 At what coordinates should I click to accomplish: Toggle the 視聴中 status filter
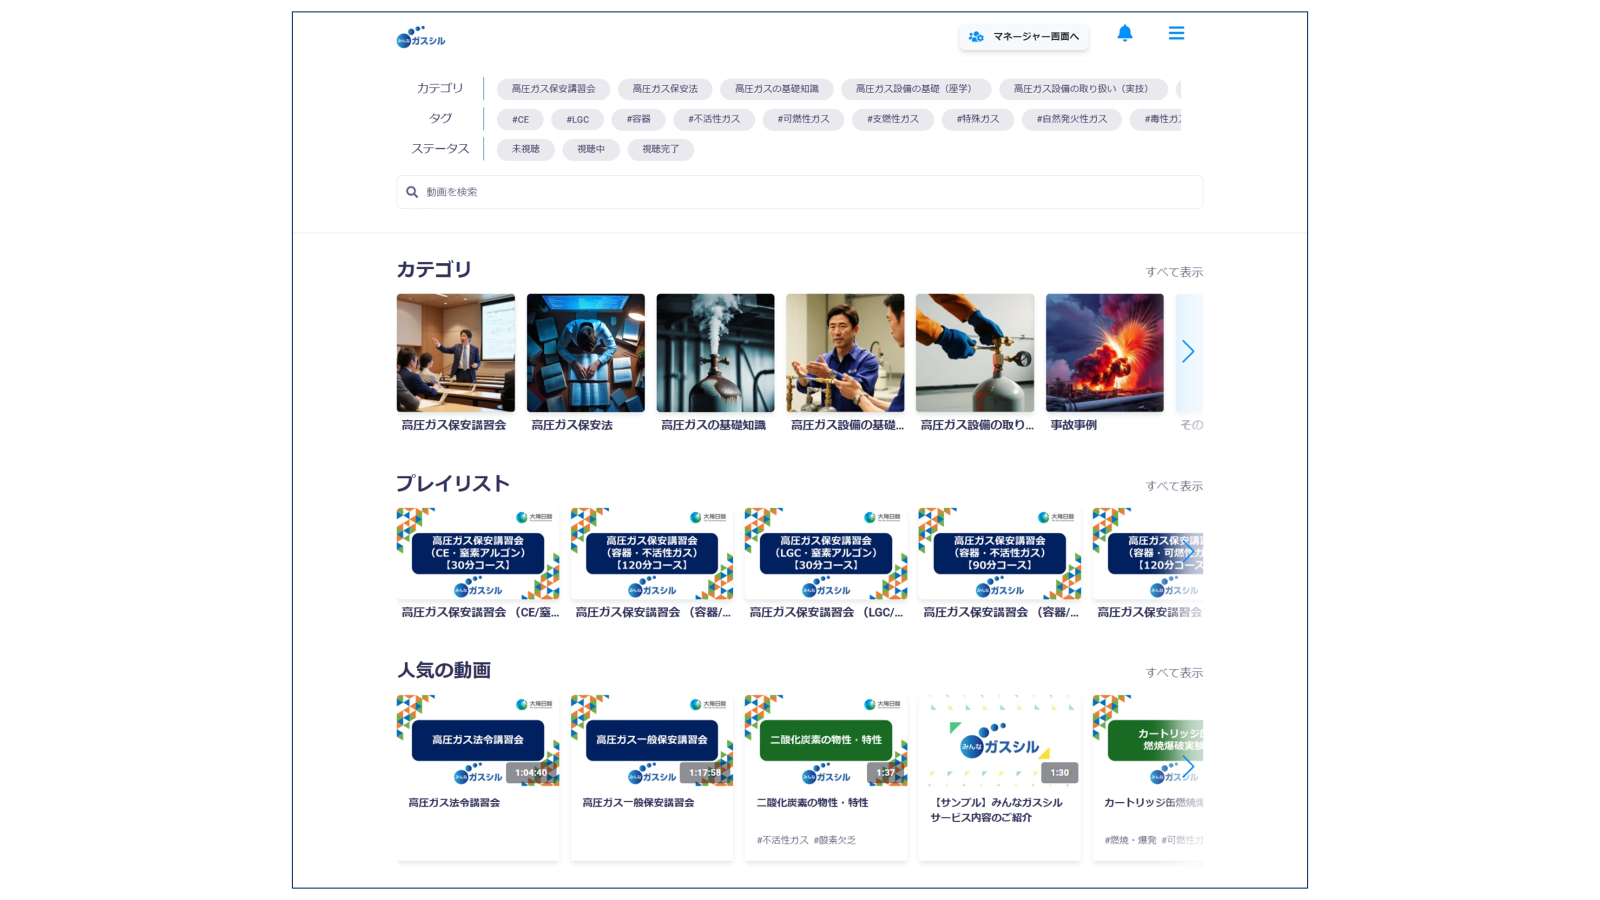(x=590, y=149)
